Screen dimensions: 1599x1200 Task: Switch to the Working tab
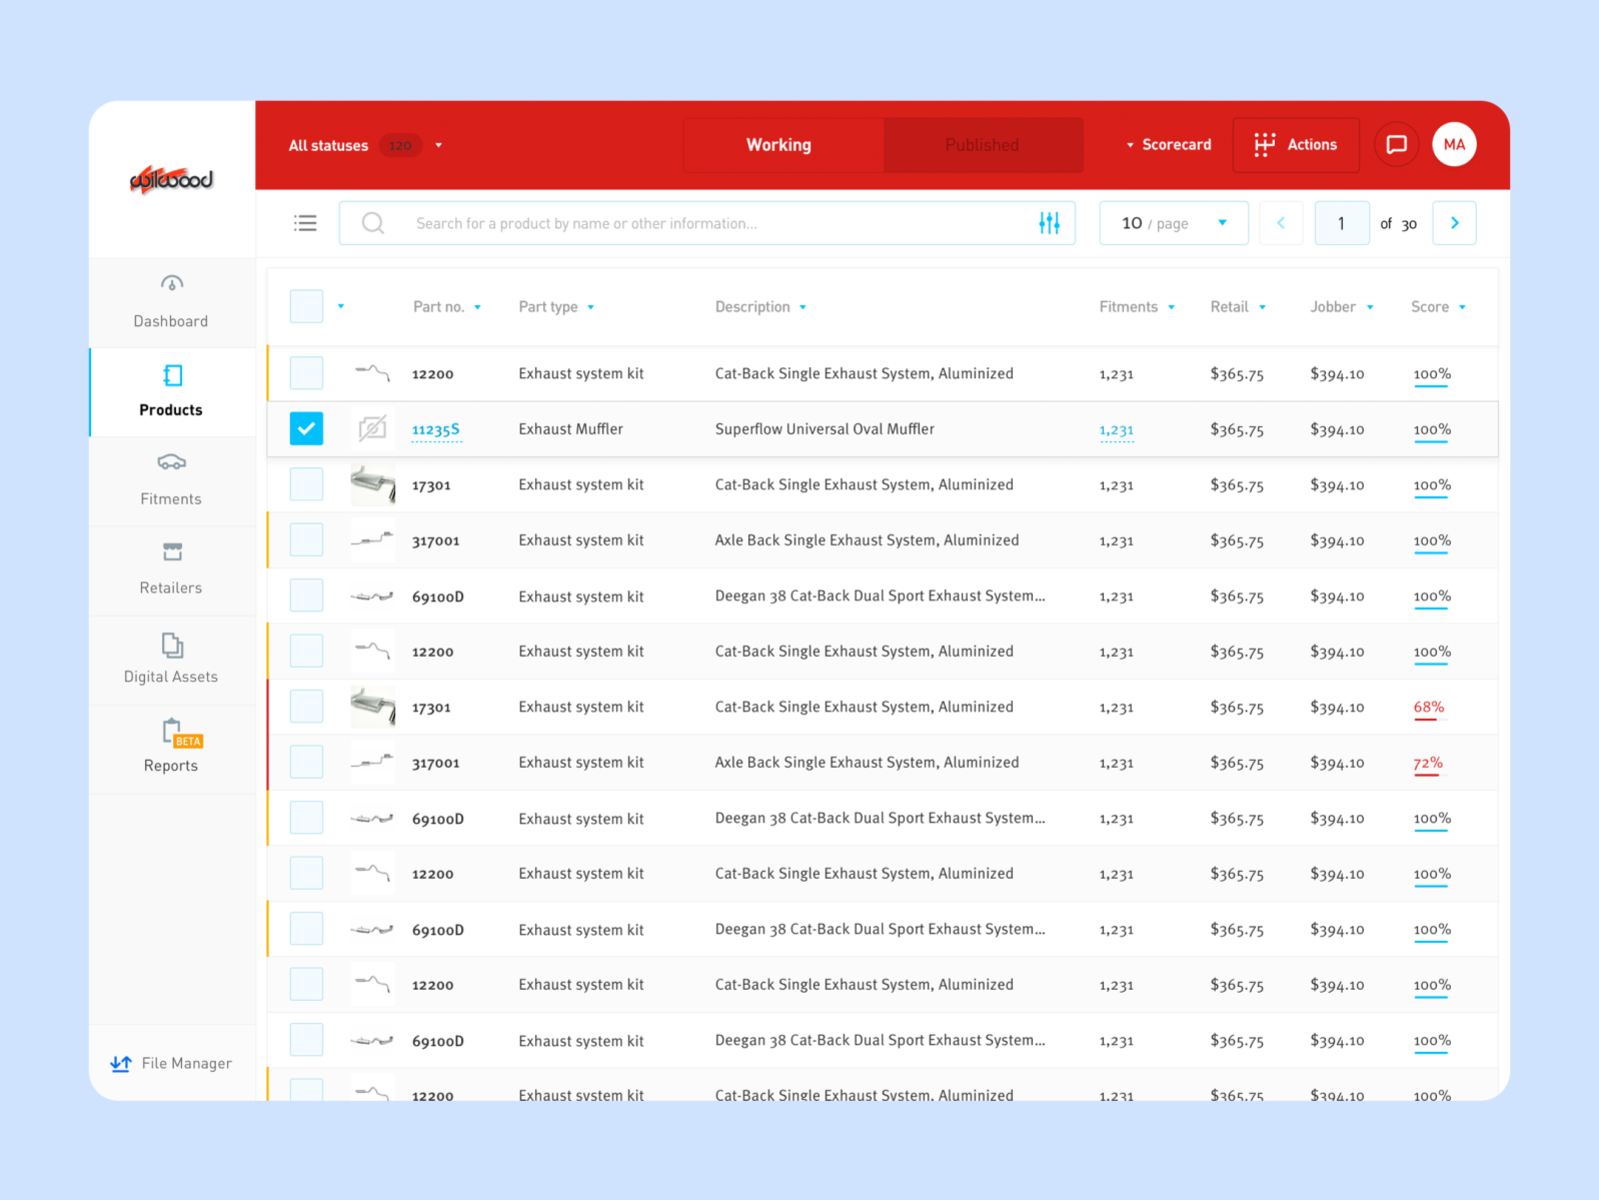(784, 145)
